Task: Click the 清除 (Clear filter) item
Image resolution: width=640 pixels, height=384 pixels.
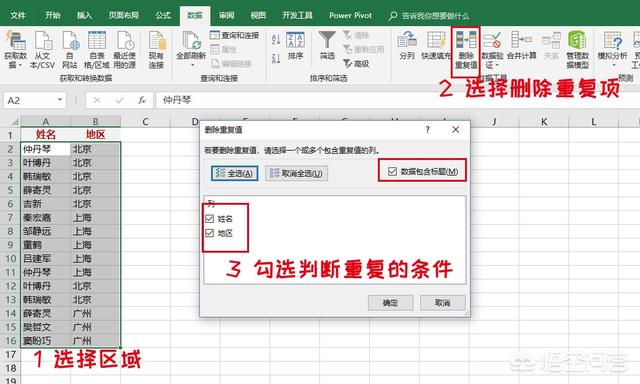Action: [356, 36]
